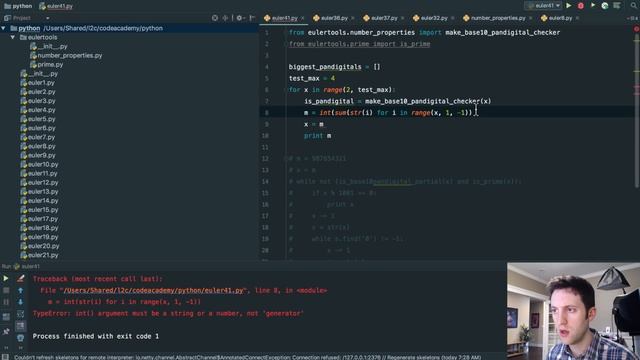Click the status bar skeleton refresh message
Image resolution: width=640 pixels, height=360 pixels.
(x=247, y=358)
